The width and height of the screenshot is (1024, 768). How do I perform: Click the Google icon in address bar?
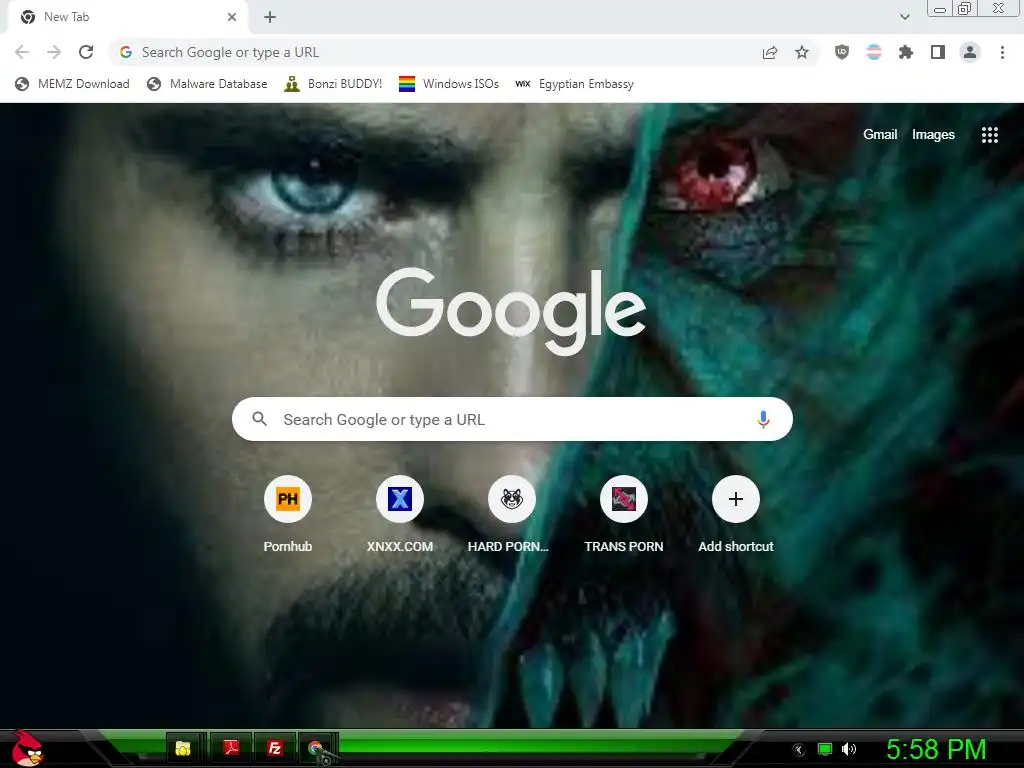point(126,52)
